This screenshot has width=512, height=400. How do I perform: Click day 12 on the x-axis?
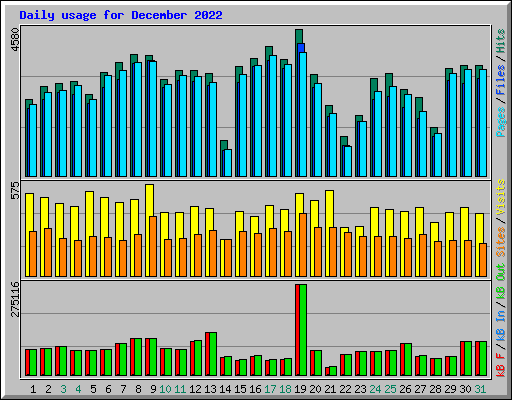pos(195,389)
